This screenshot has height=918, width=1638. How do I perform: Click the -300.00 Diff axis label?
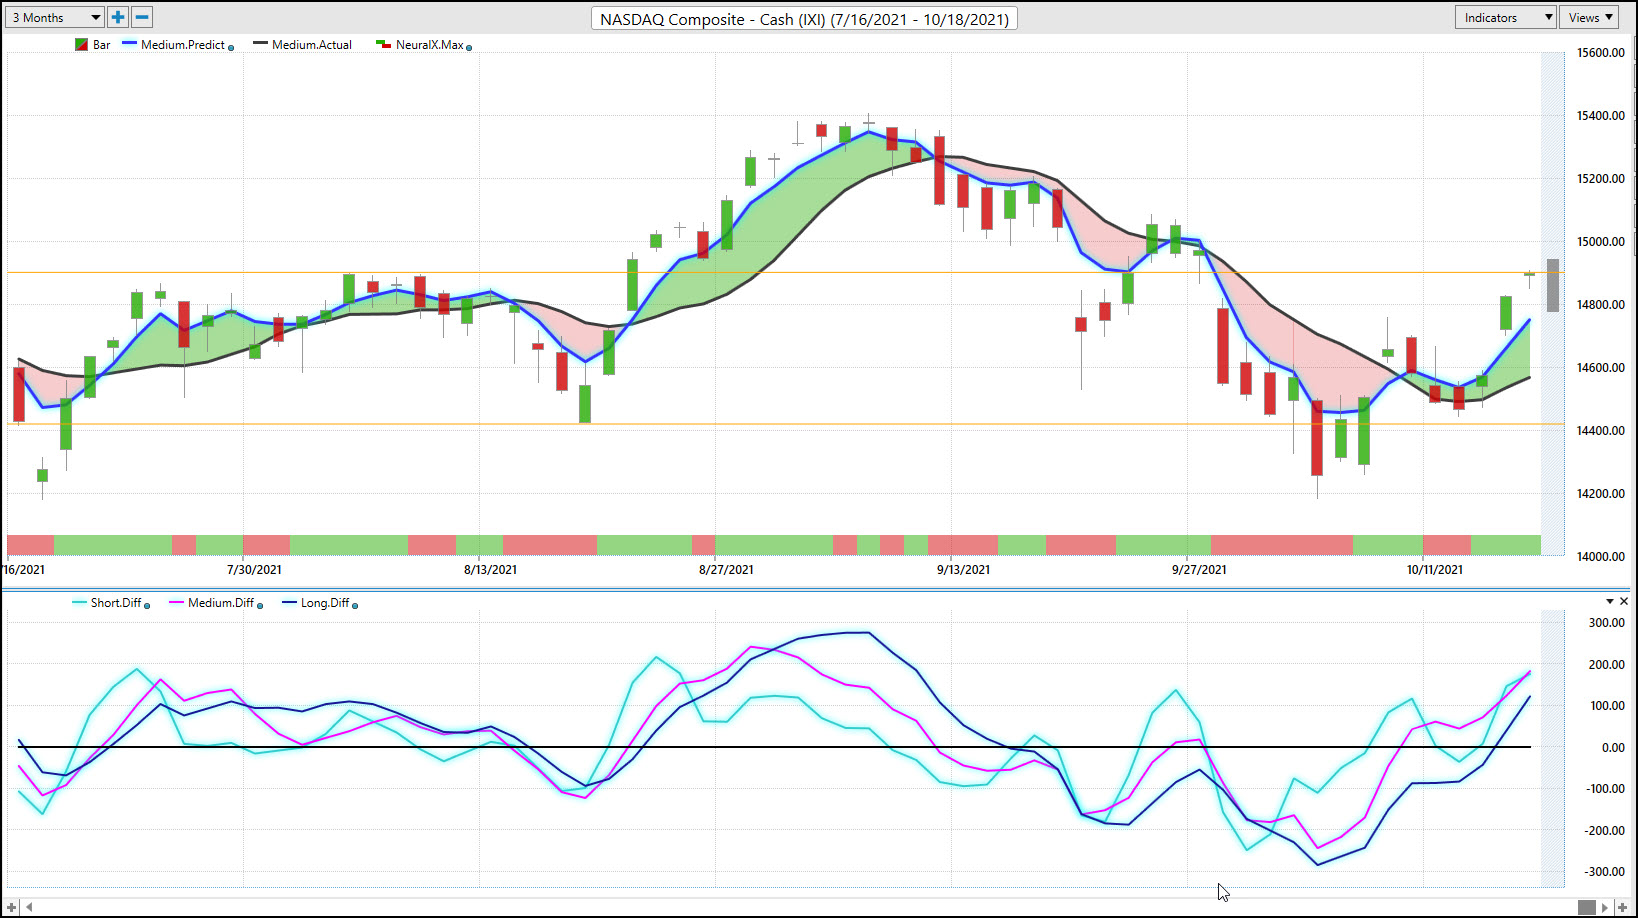(x=1605, y=872)
